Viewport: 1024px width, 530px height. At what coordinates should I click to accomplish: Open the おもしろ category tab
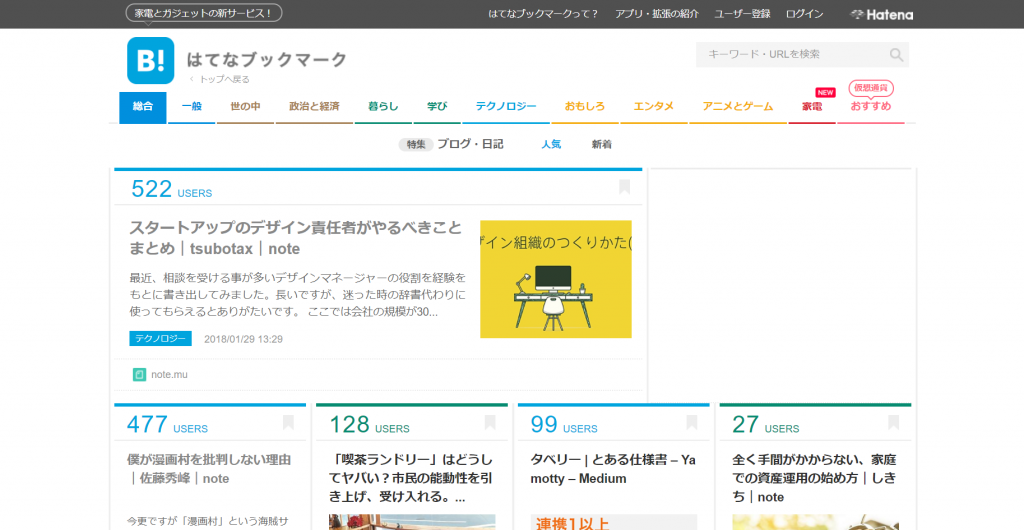click(584, 107)
